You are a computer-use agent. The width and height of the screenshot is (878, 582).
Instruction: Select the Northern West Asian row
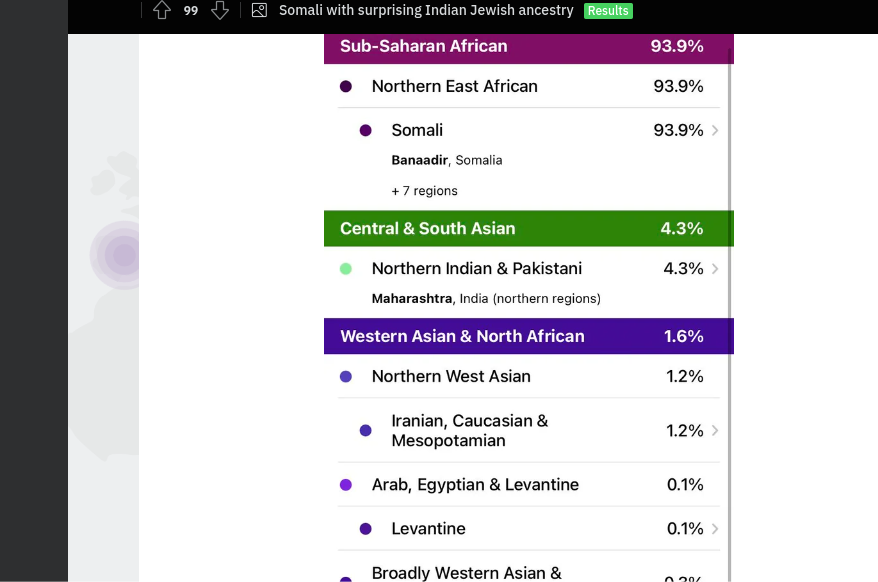coord(528,377)
